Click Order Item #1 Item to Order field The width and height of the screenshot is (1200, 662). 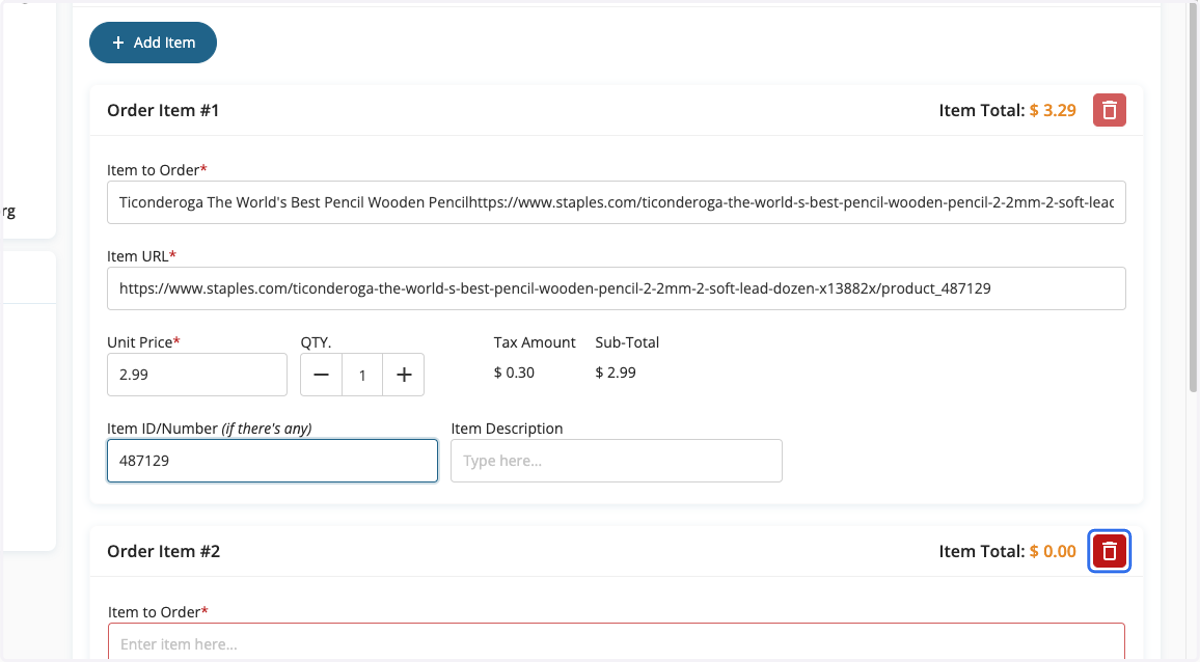click(616, 202)
